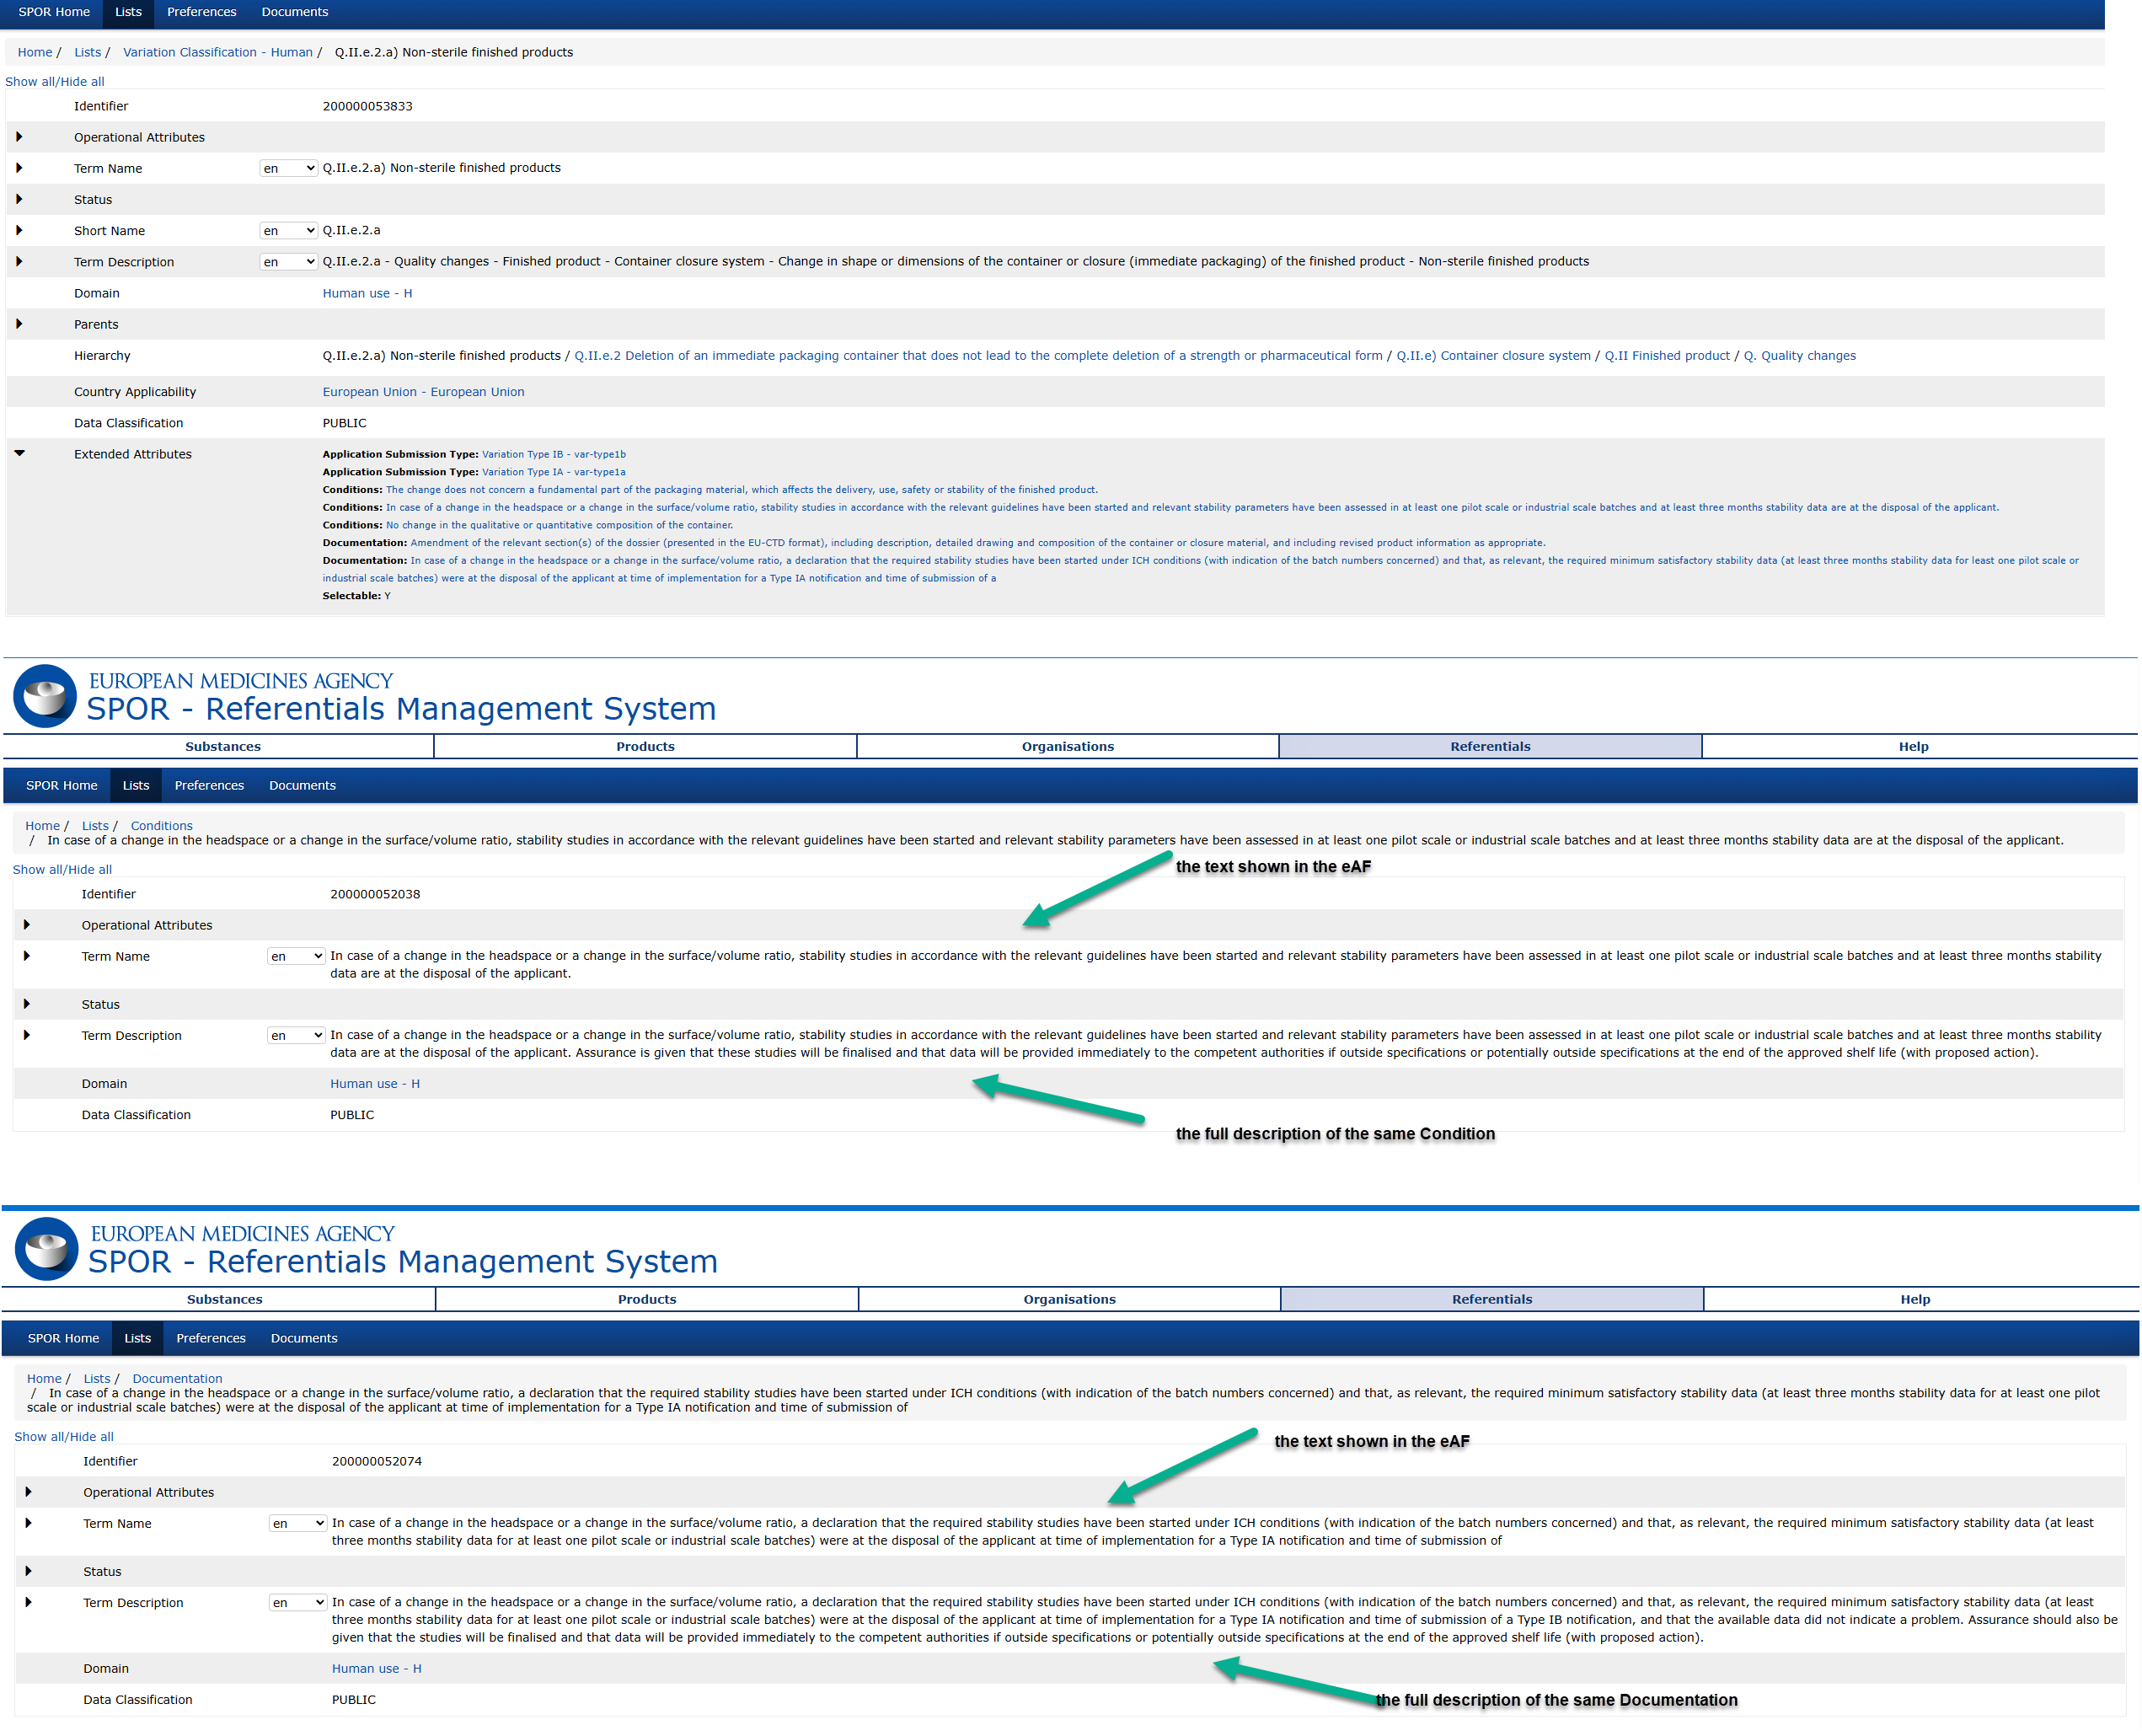Expand Status row for identifier 200000052074

tap(29, 1571)
